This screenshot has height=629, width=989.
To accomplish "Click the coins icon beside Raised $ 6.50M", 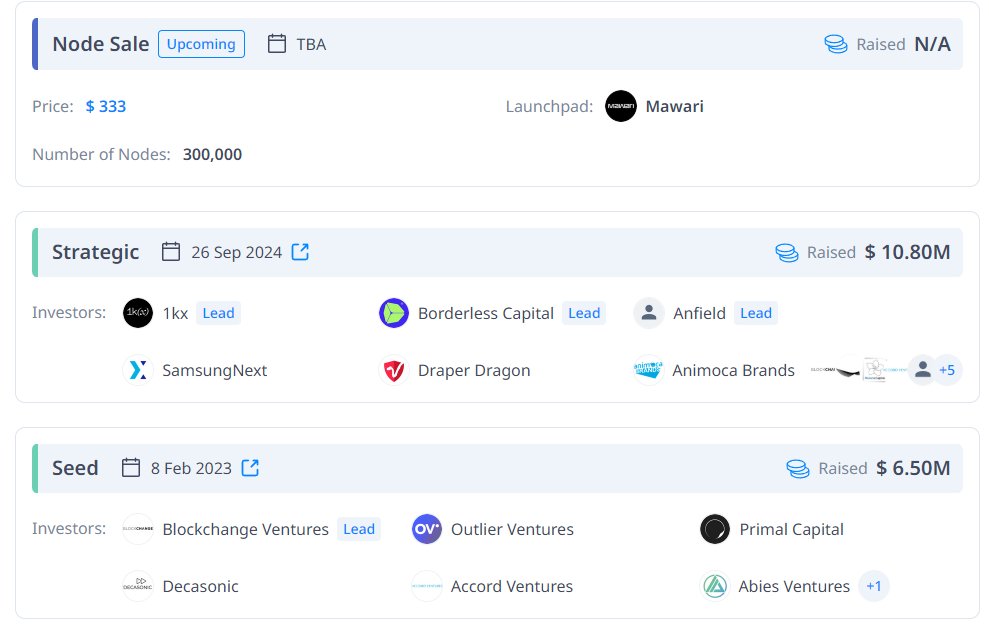I will tap(798, 468).
